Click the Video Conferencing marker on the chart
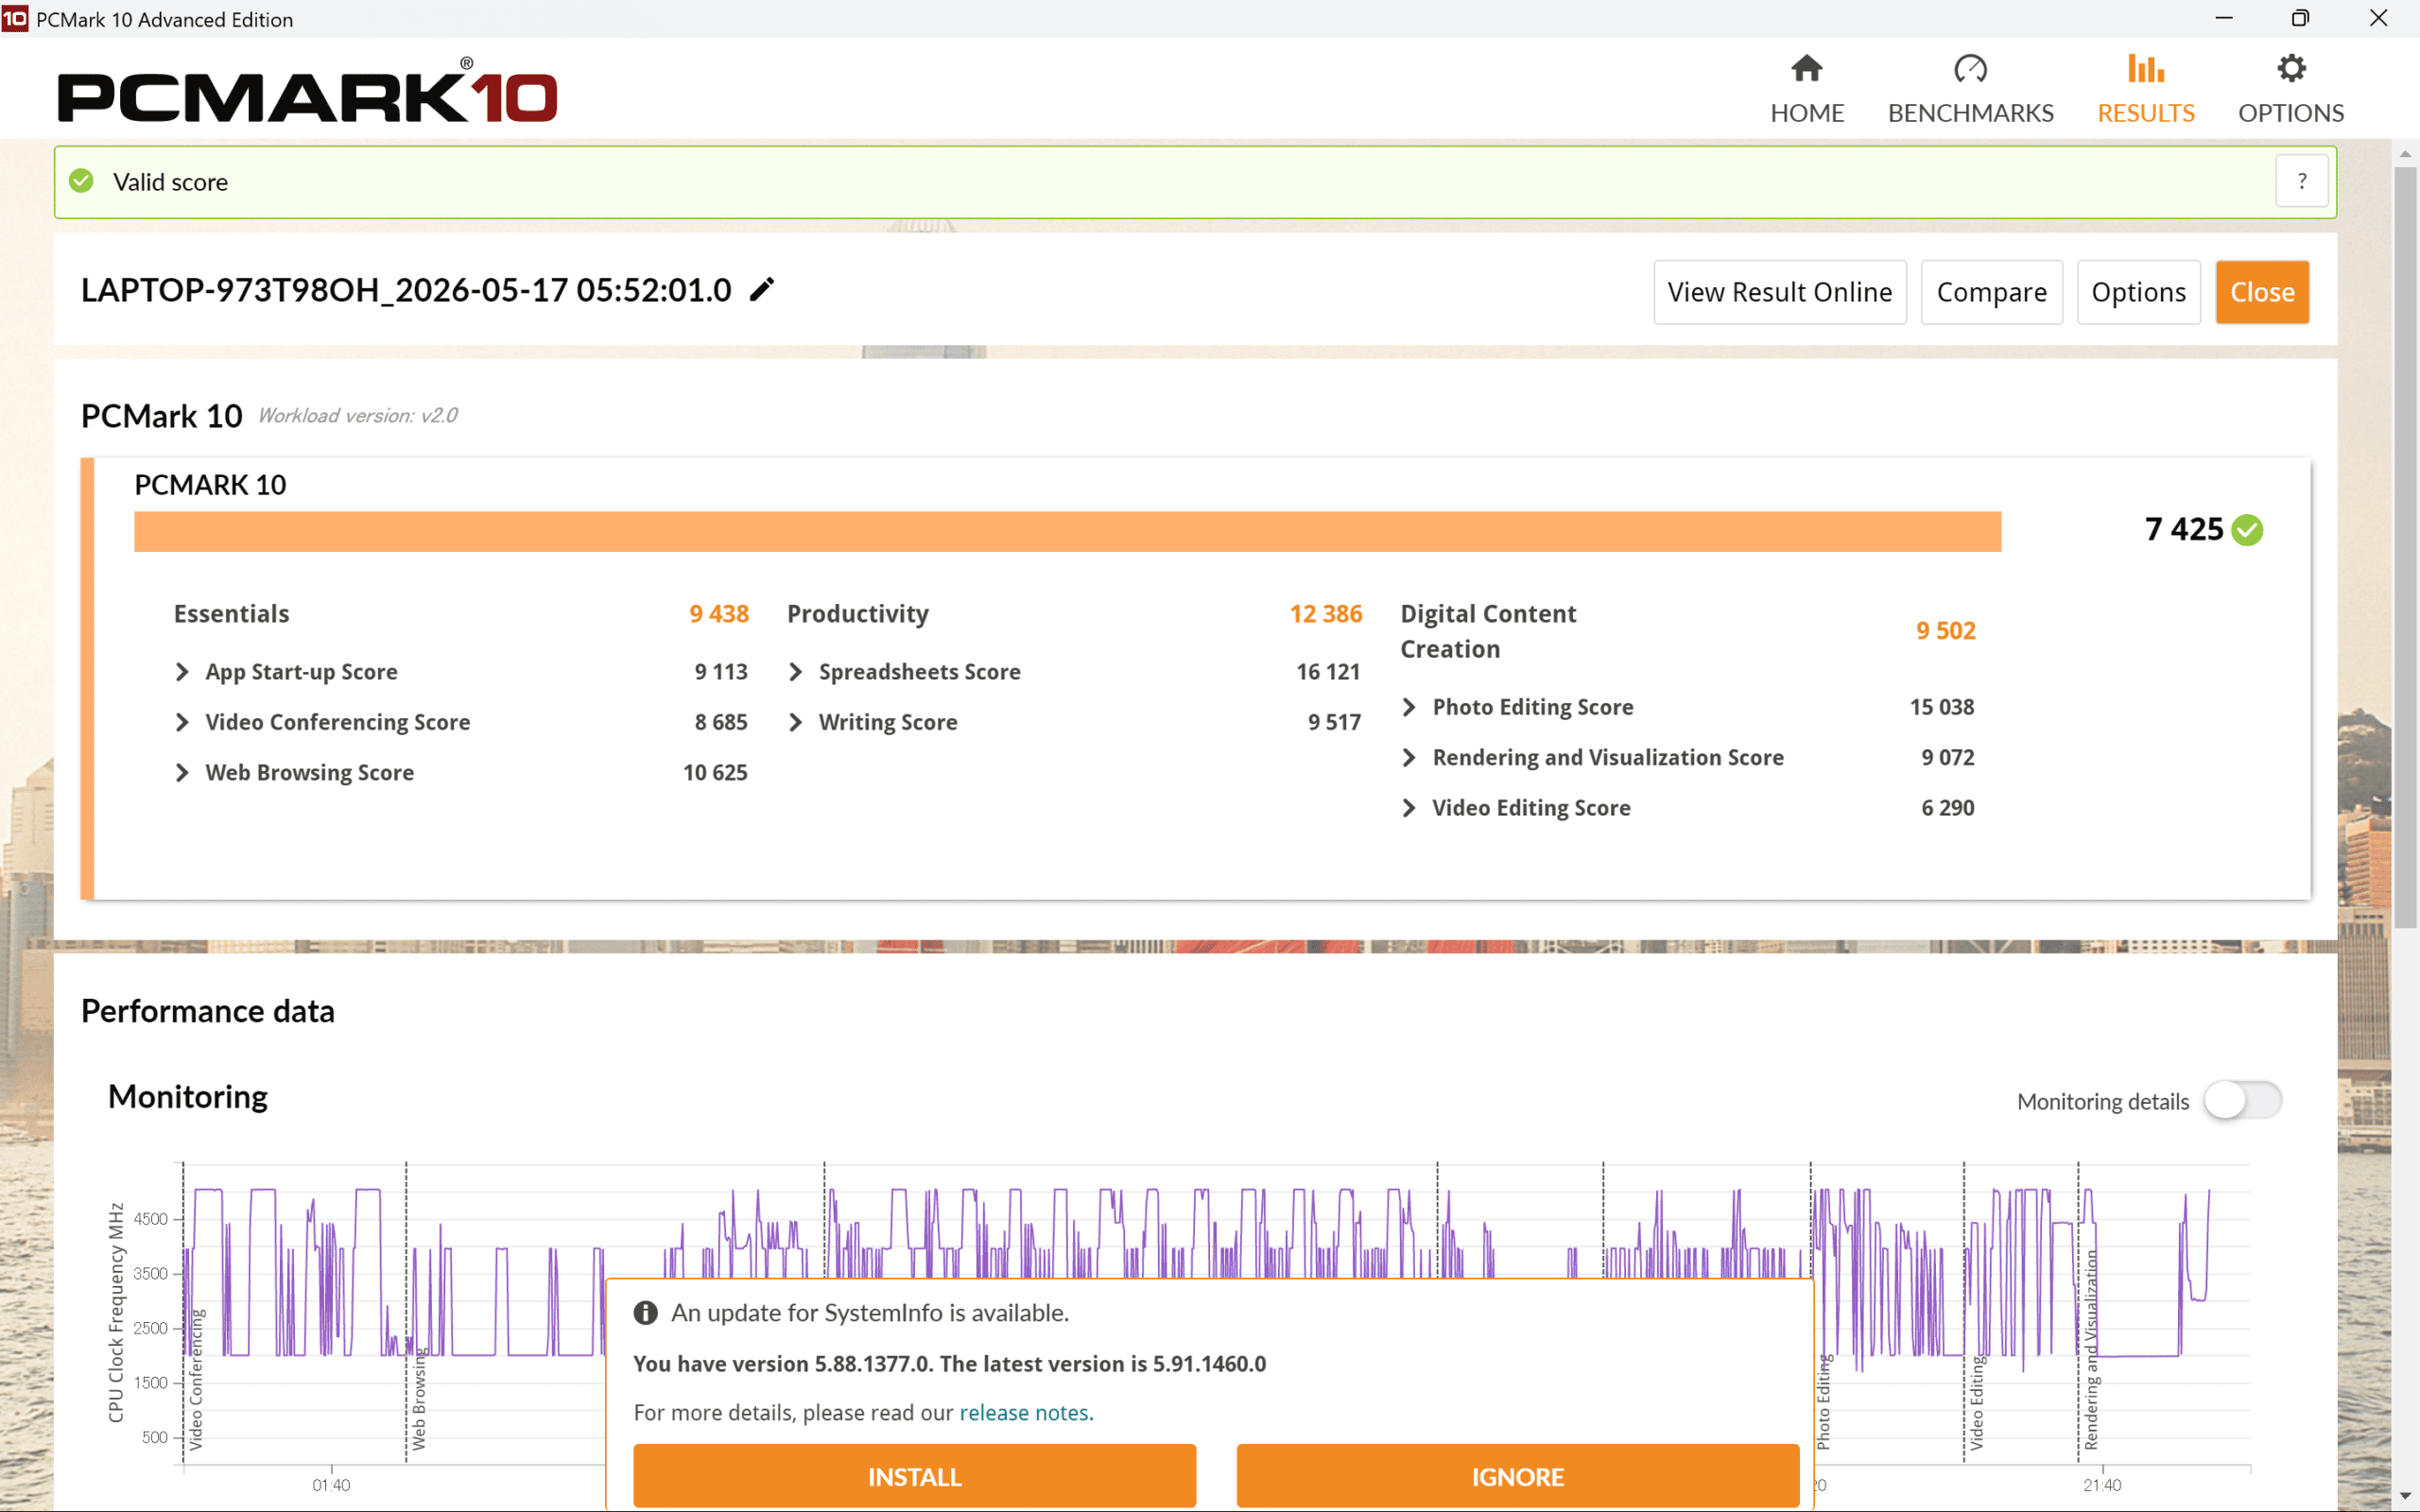This screenshot has width=2420, height=1512. coord(197,1380)
